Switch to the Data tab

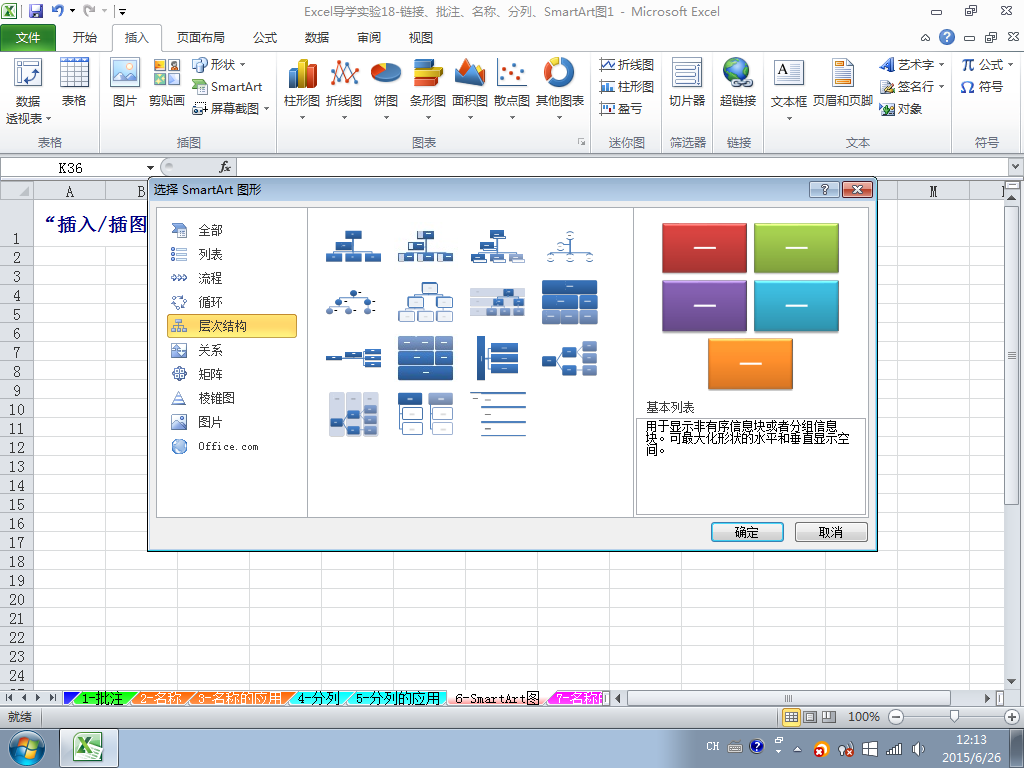click(x=317, y=38)
